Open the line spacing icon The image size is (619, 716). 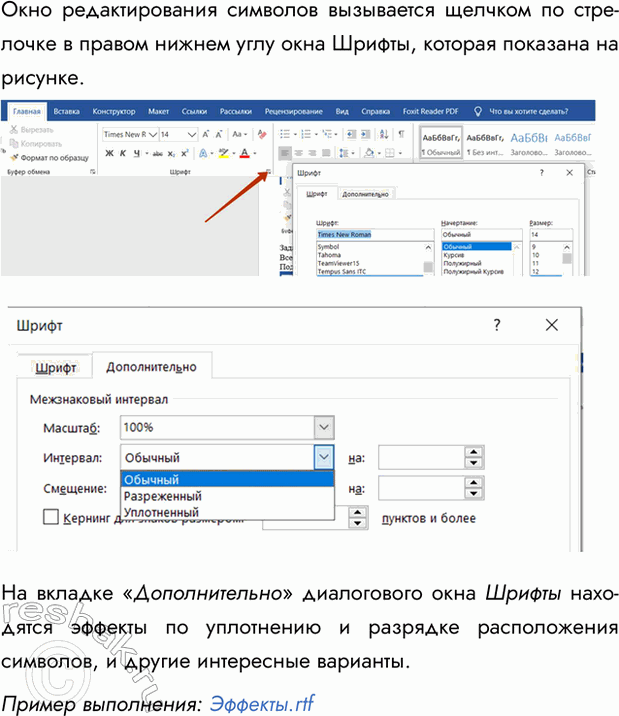tap(343, 153)
